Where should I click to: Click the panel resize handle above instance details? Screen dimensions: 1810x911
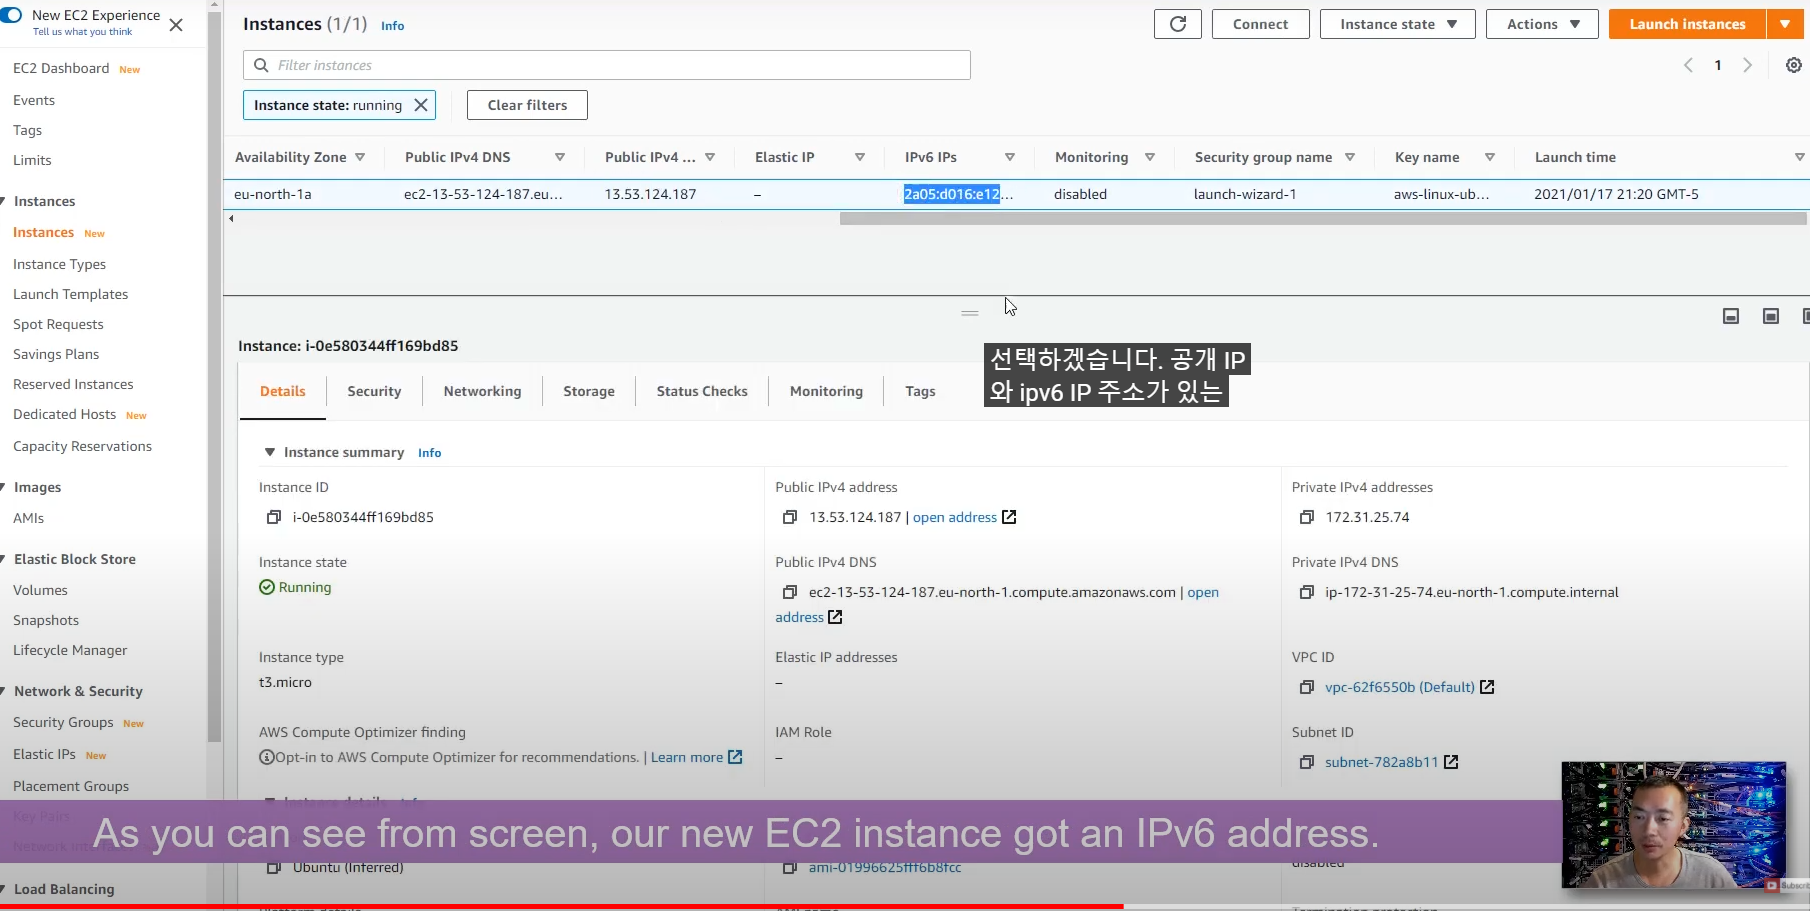click(970, 313)
